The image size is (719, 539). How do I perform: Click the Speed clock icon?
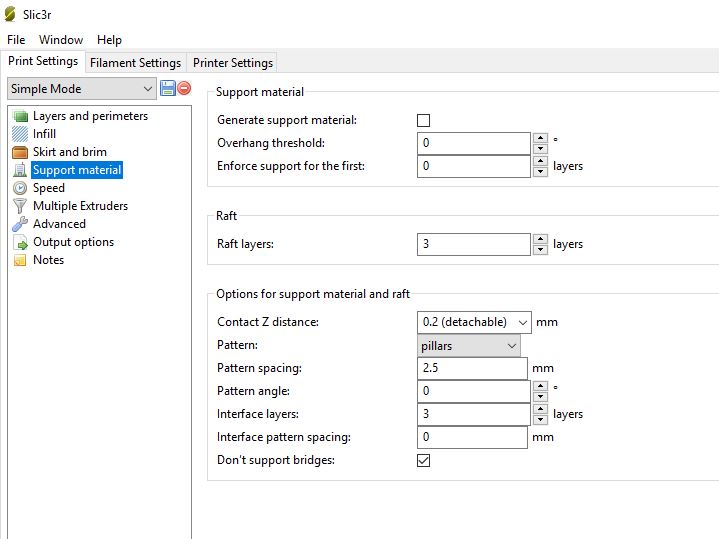(x=20, y=188)
